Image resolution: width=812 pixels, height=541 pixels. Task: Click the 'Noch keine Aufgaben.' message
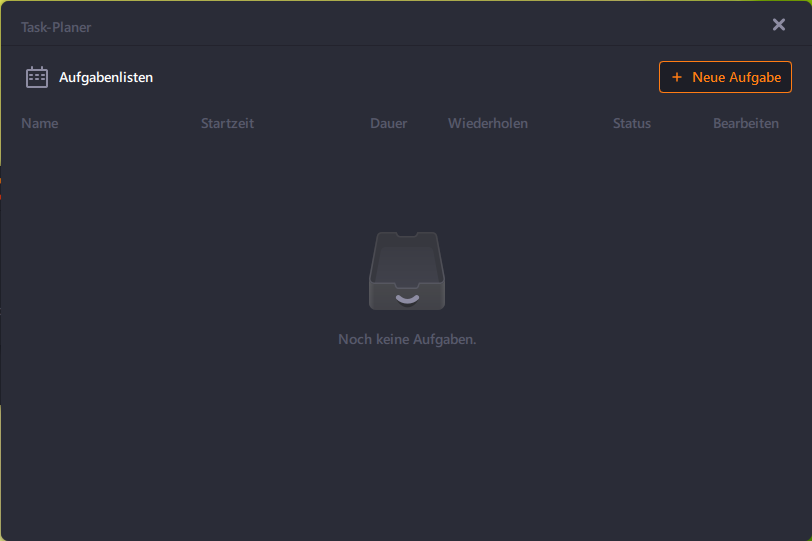[407, 339]
